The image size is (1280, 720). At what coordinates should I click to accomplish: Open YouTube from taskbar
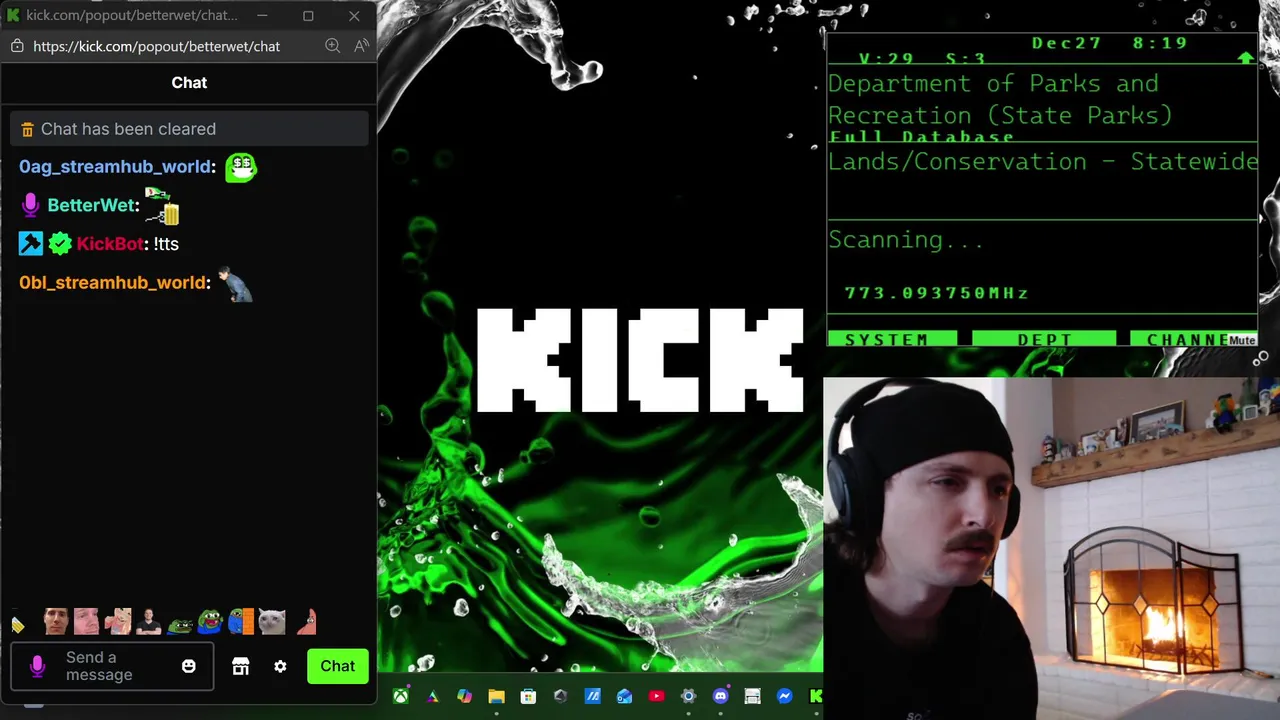656,696
